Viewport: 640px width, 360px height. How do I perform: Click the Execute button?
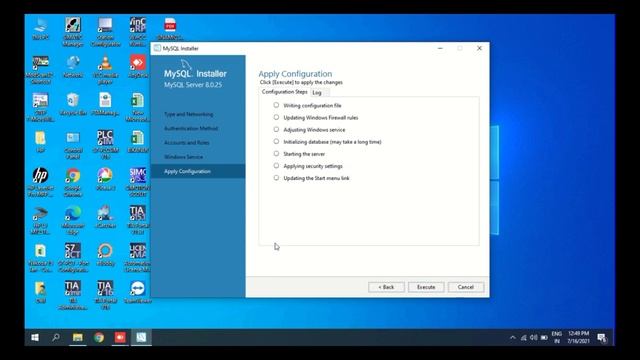click(x=426, y=287)
